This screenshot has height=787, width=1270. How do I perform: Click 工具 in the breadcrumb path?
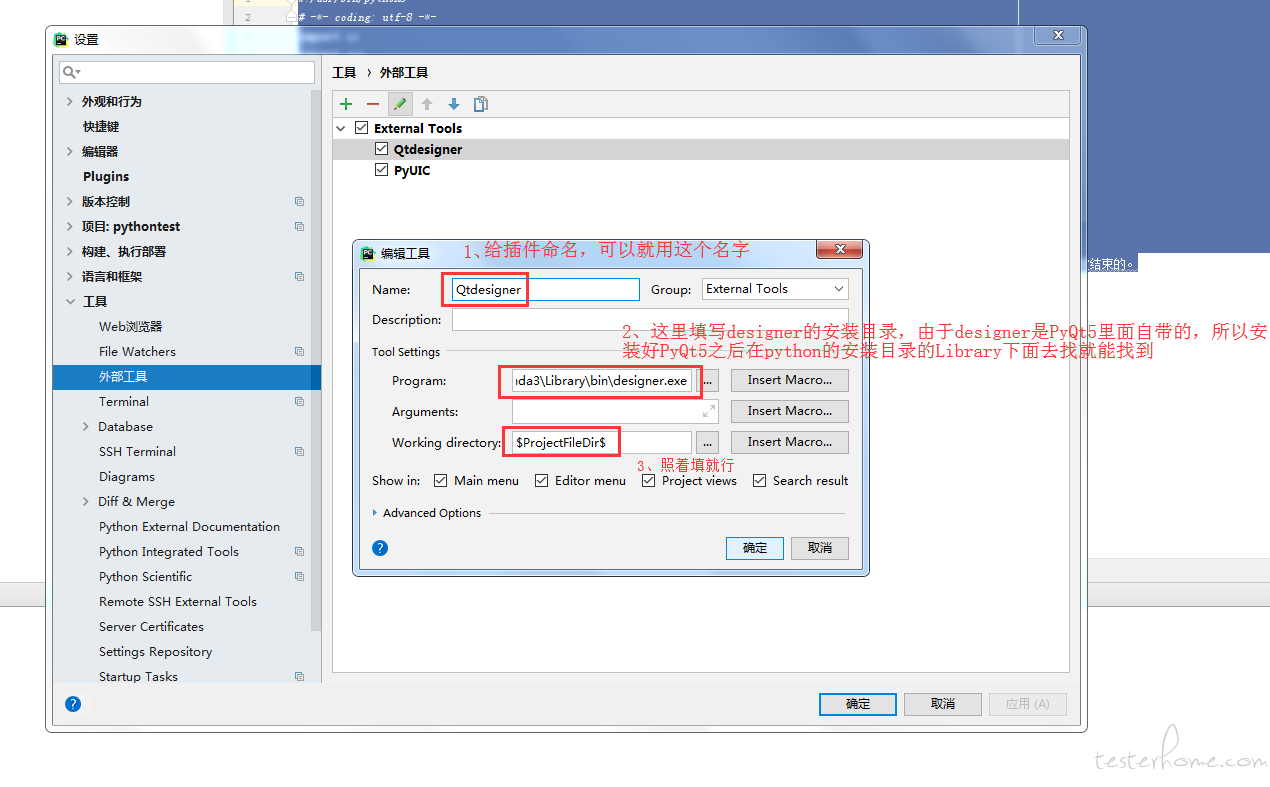coord(344,73)
